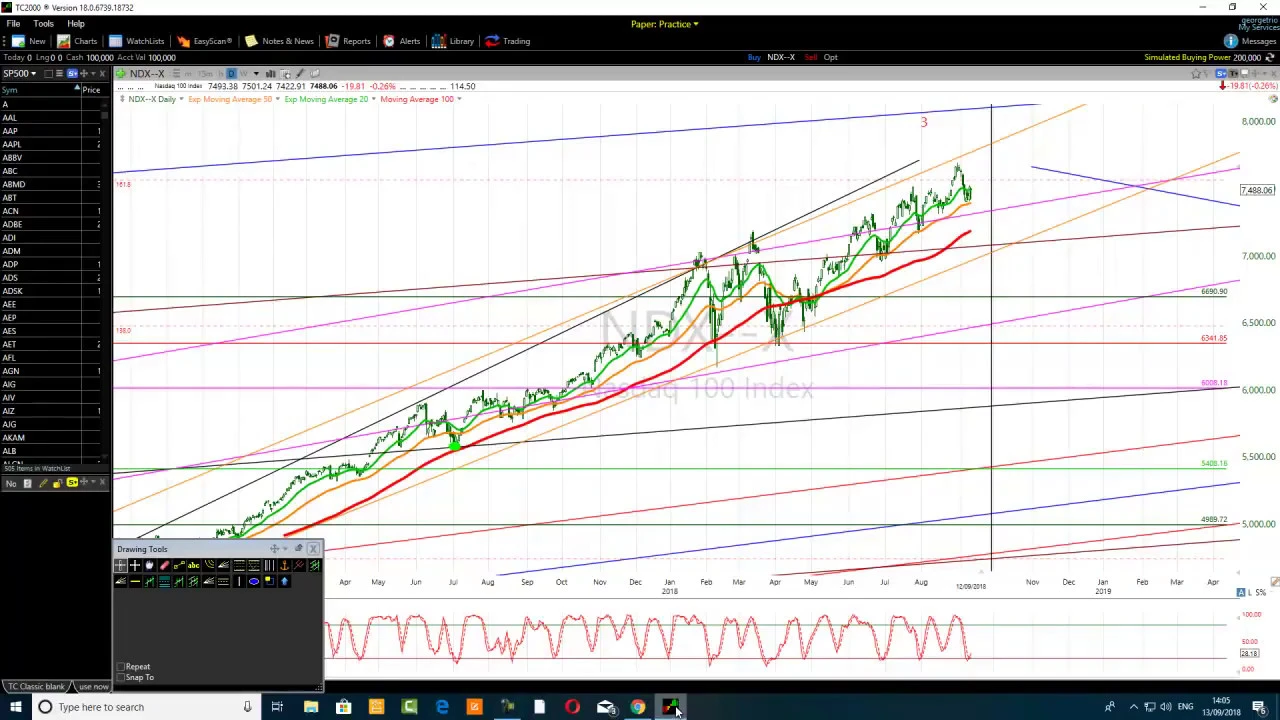
Task: Select the blue up arrow tool
Action: (x=284, y=581)
